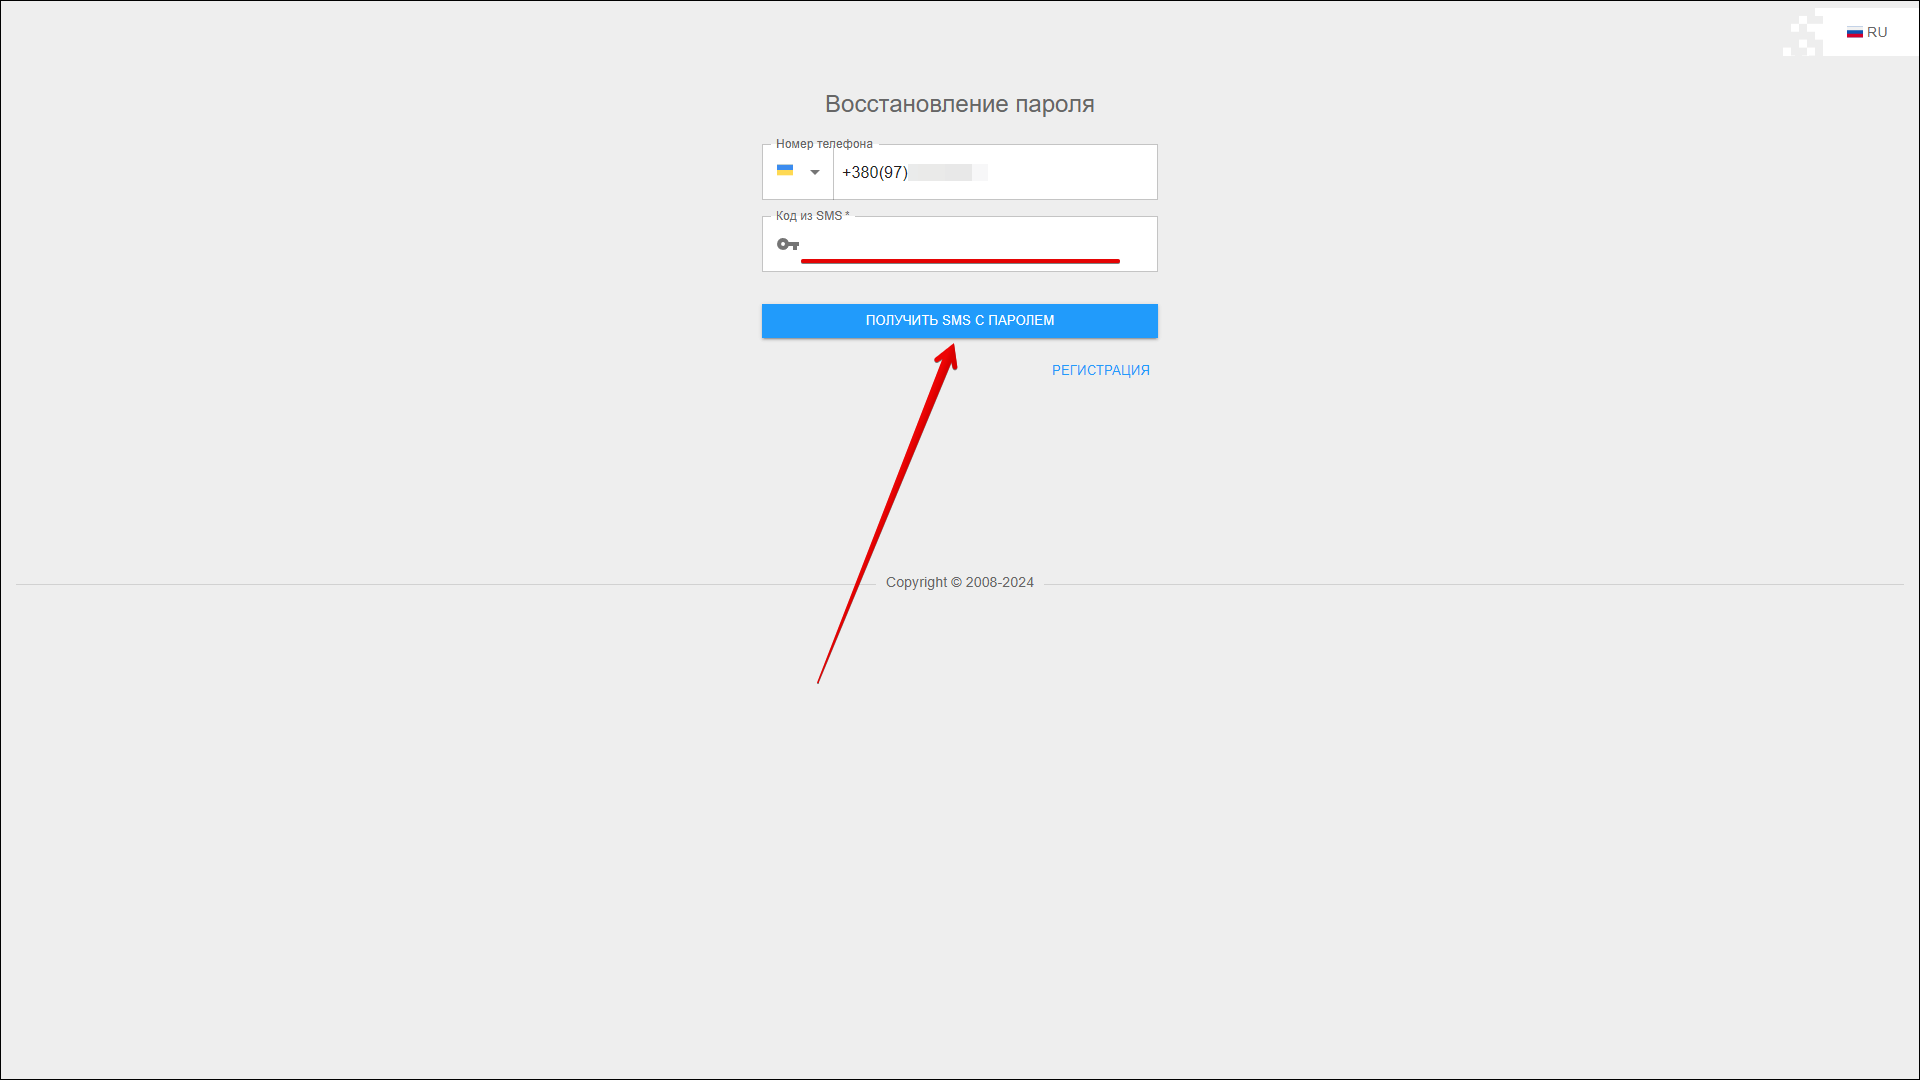Expand the country code dropdown arrow

[815, 172]
